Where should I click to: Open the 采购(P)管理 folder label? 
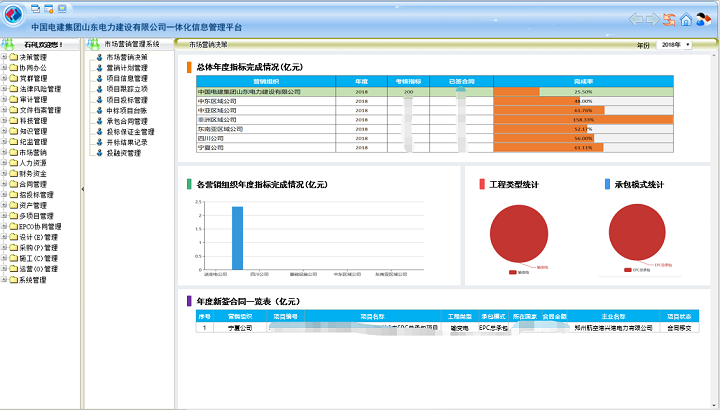[39, 247]
